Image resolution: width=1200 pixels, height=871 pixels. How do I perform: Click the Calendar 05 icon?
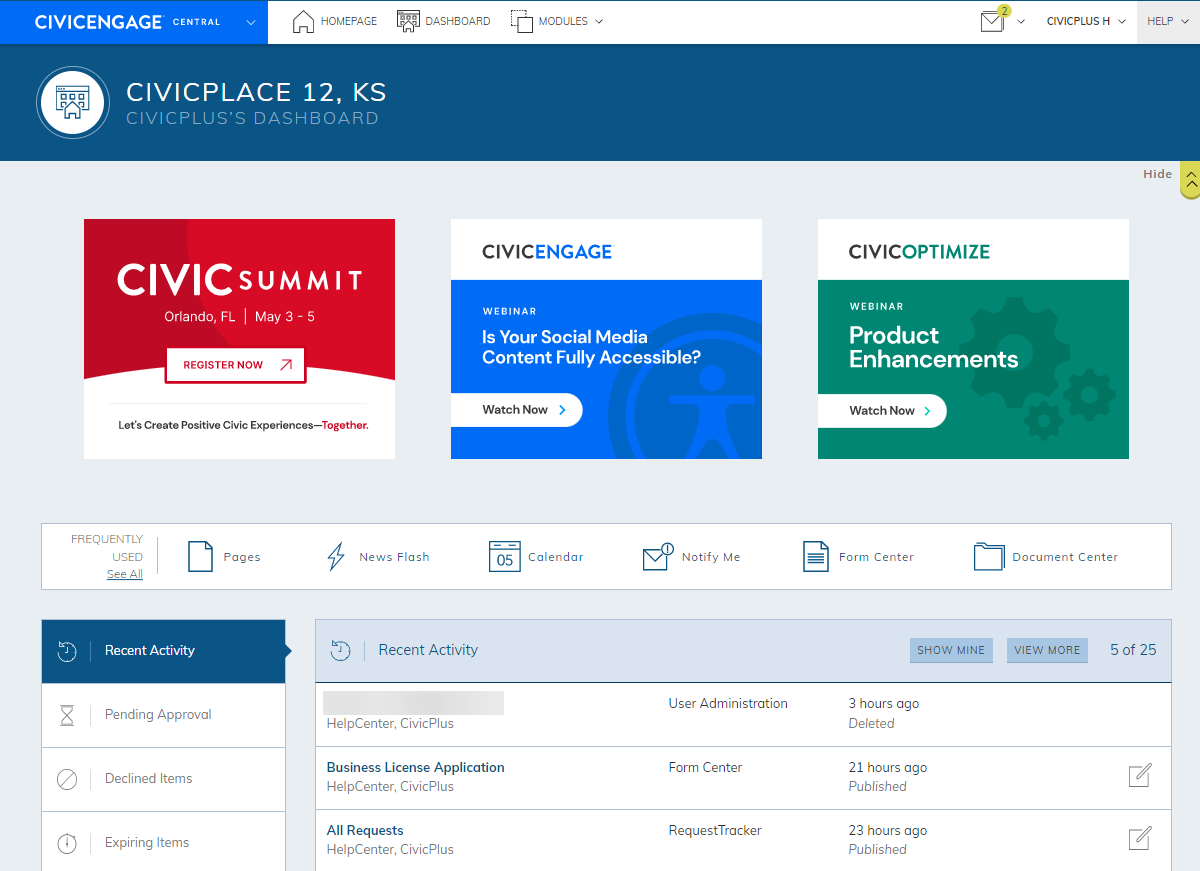pyautogui.click(x=505, y=556)
